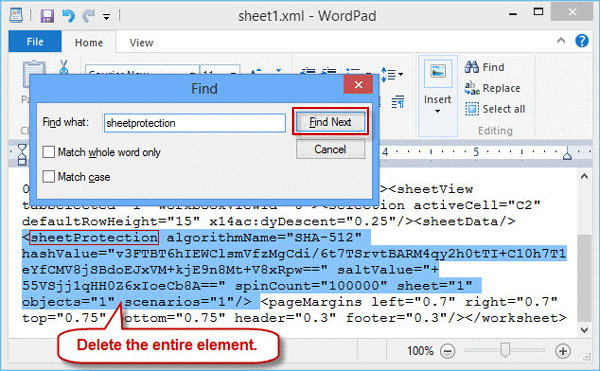The image size is (600, 371).
Task: Enable Match case checkbox
Action: coord(49,177)
